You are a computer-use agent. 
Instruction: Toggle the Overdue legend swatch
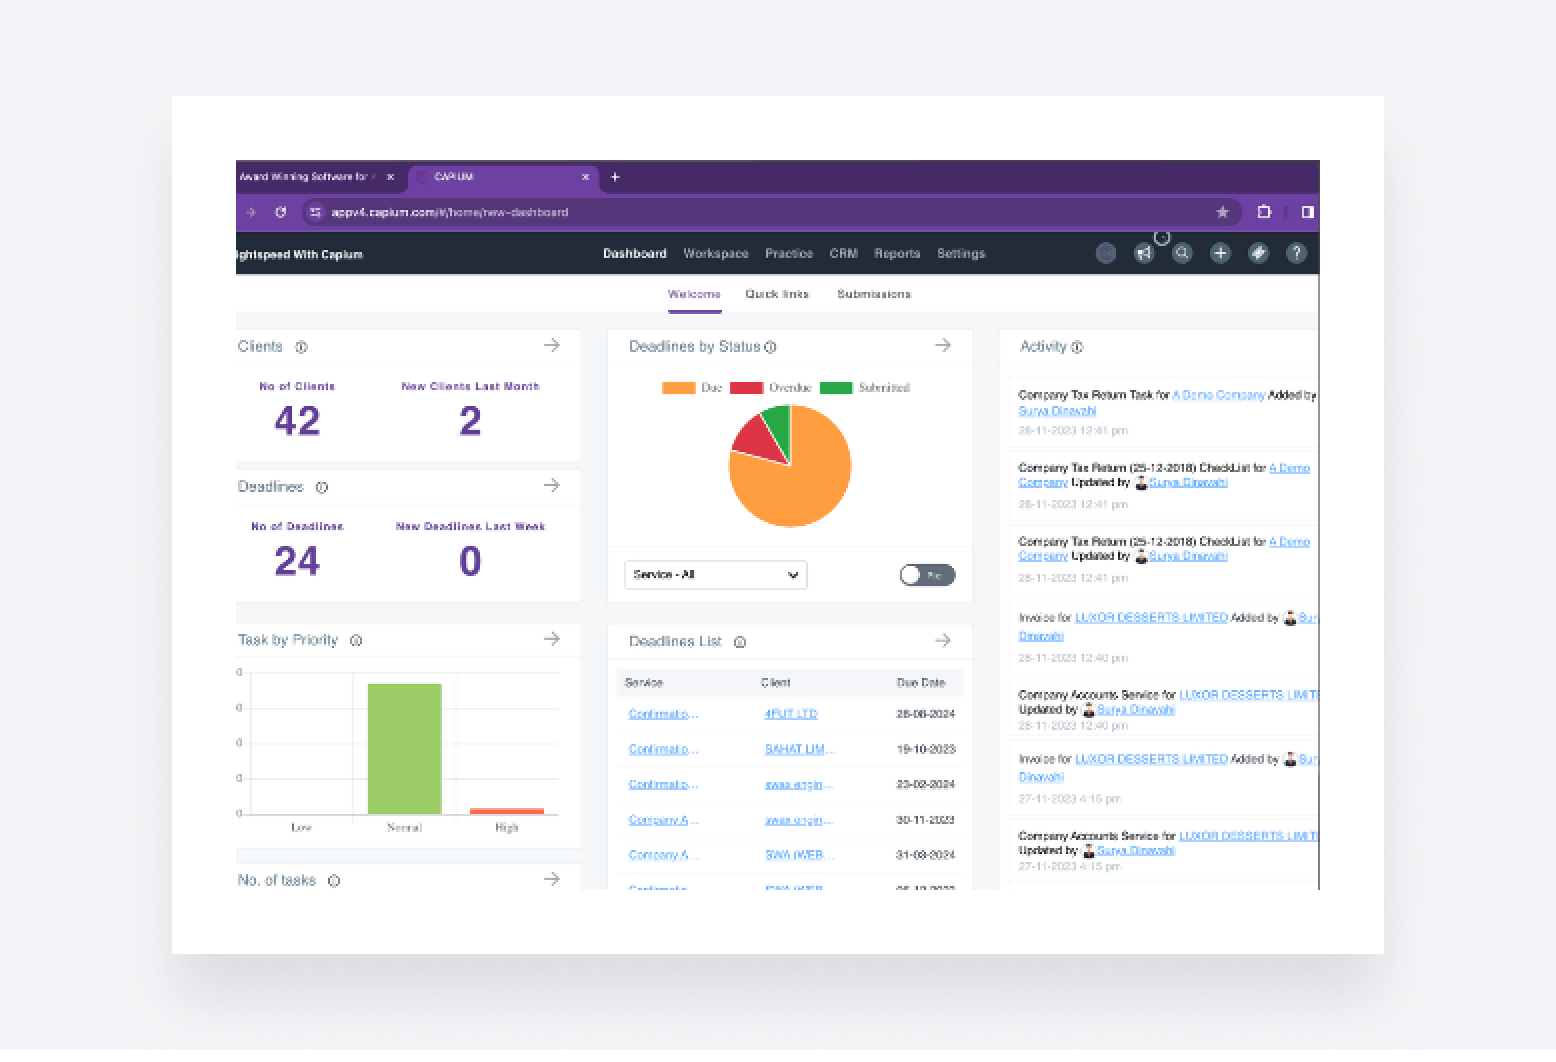click(x=746, y=388)
